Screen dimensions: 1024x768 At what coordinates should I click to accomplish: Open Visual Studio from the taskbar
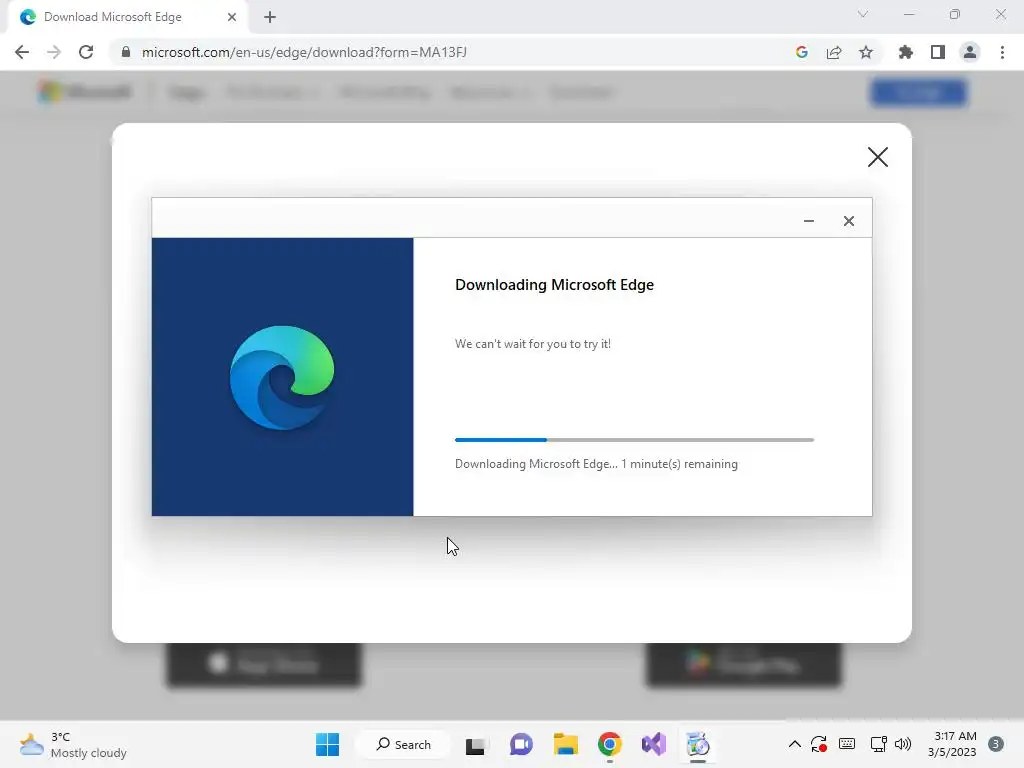click(654, 744)
